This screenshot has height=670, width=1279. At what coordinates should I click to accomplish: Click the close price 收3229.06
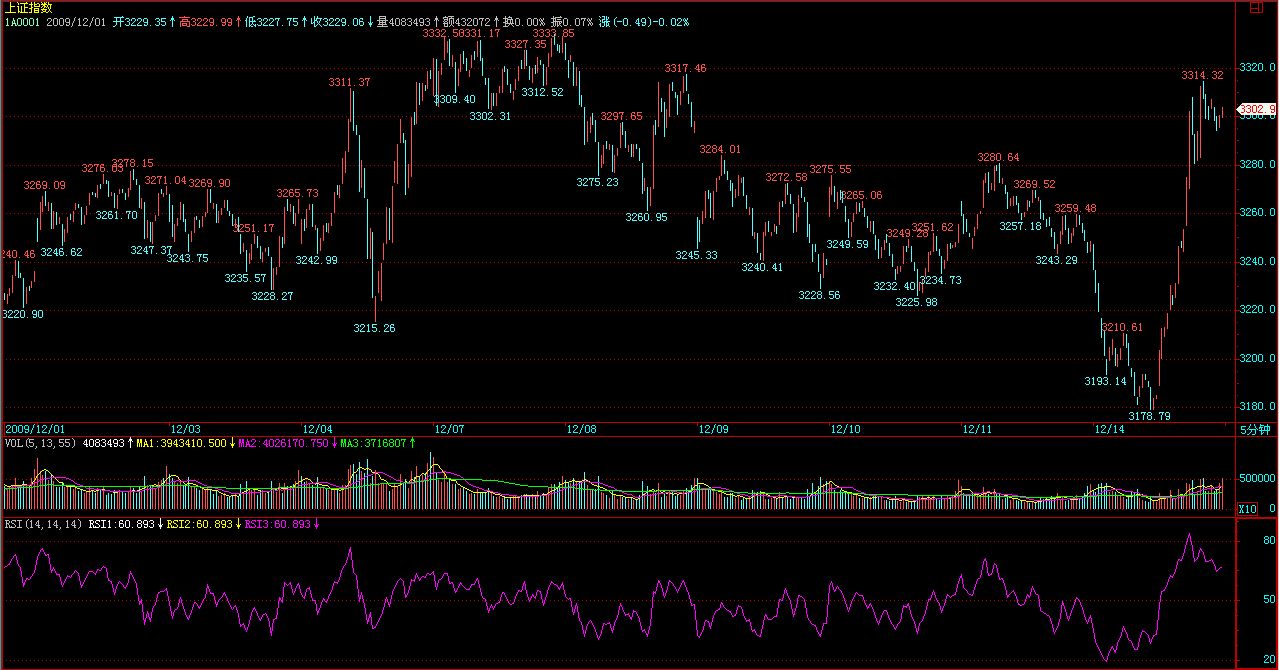click(337, 21)
